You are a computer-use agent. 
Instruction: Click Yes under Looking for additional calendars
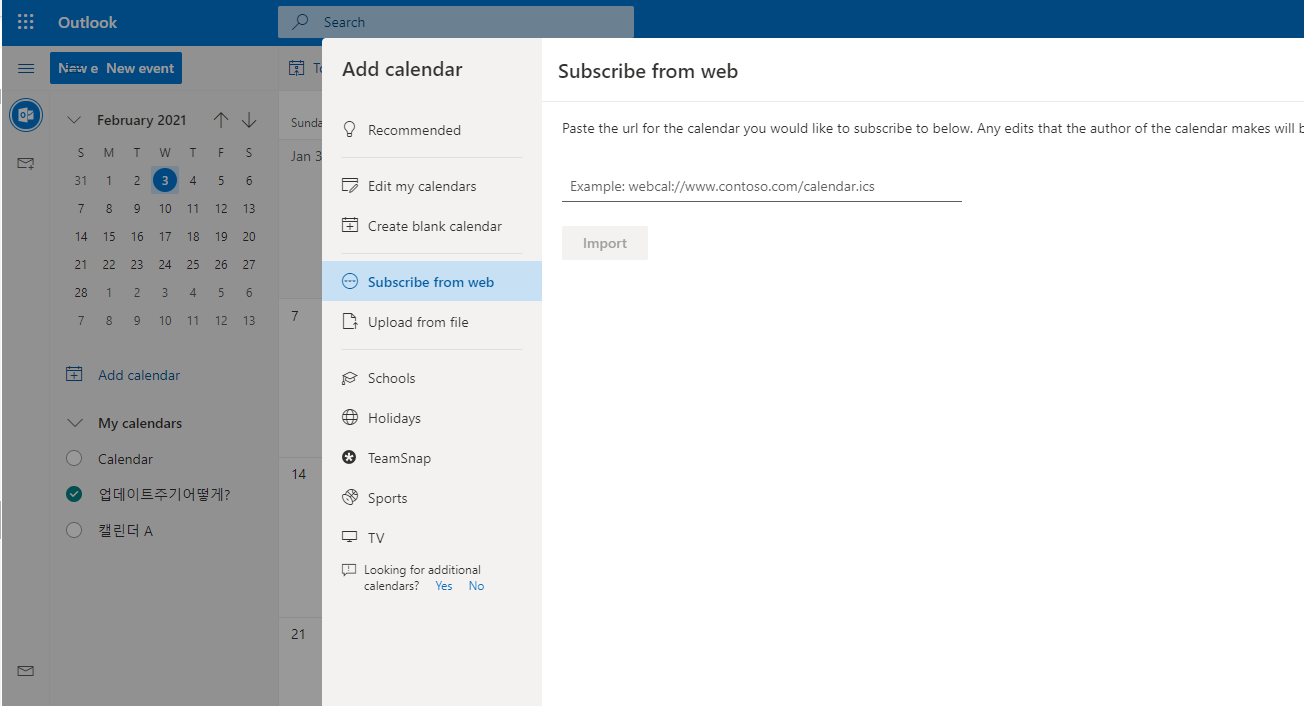443,585
